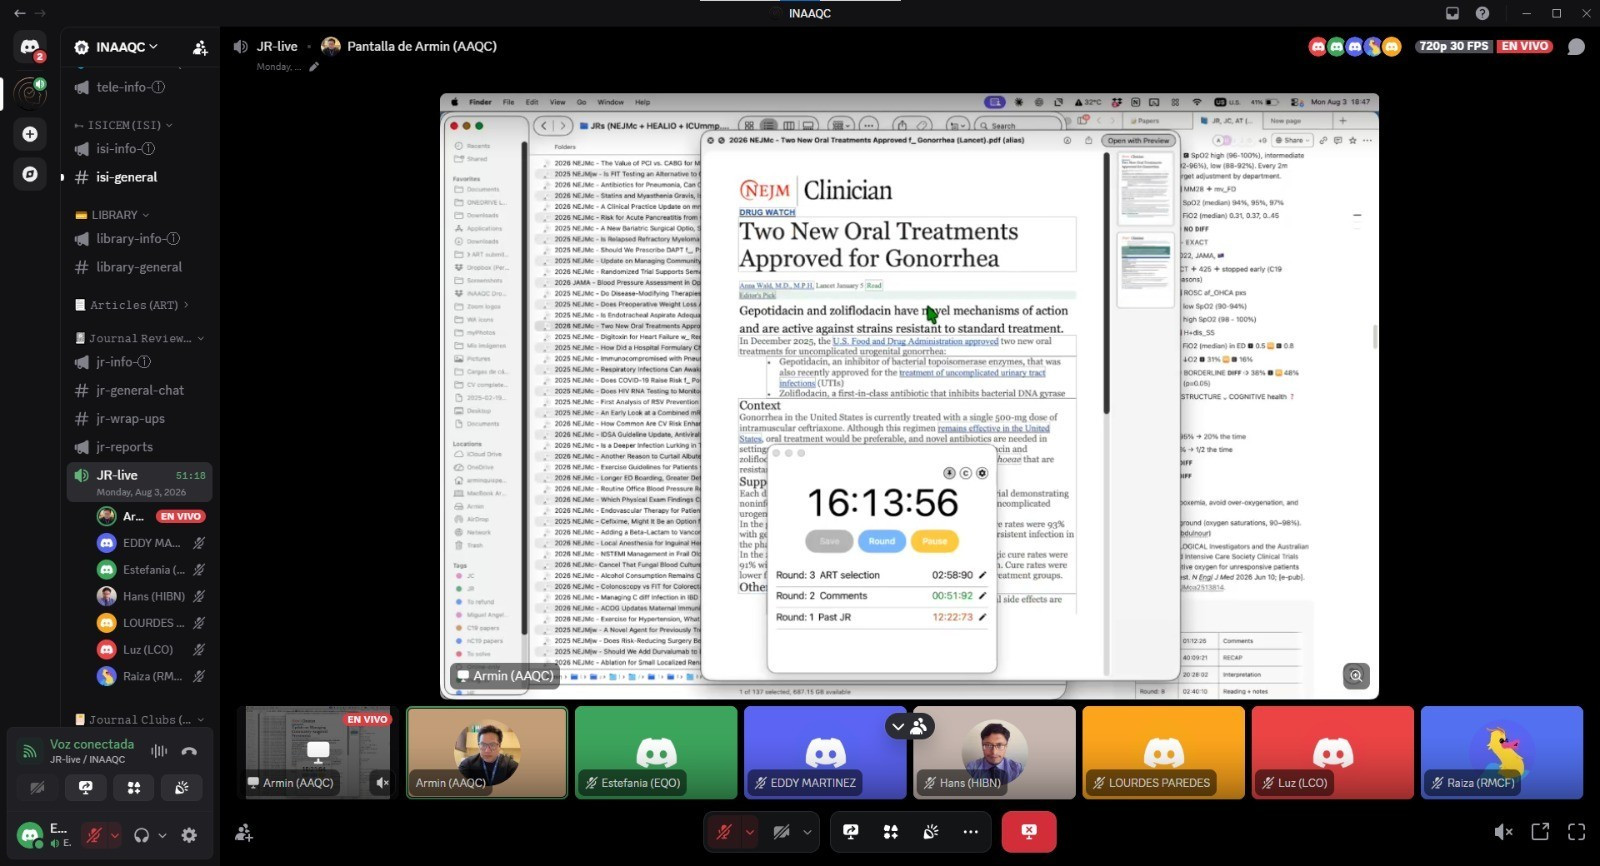Collapse the participant tiles with the chevron
Screen dimensions: 1600x866
pos(897,727)
